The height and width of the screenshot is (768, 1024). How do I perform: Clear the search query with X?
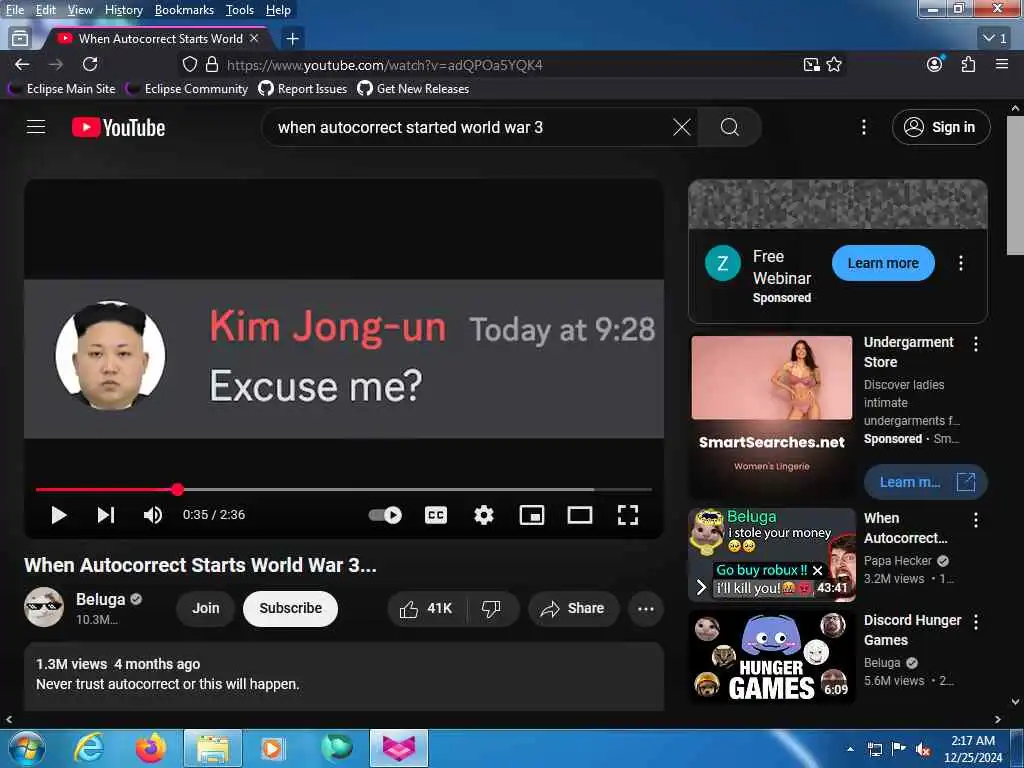point(681,127)
